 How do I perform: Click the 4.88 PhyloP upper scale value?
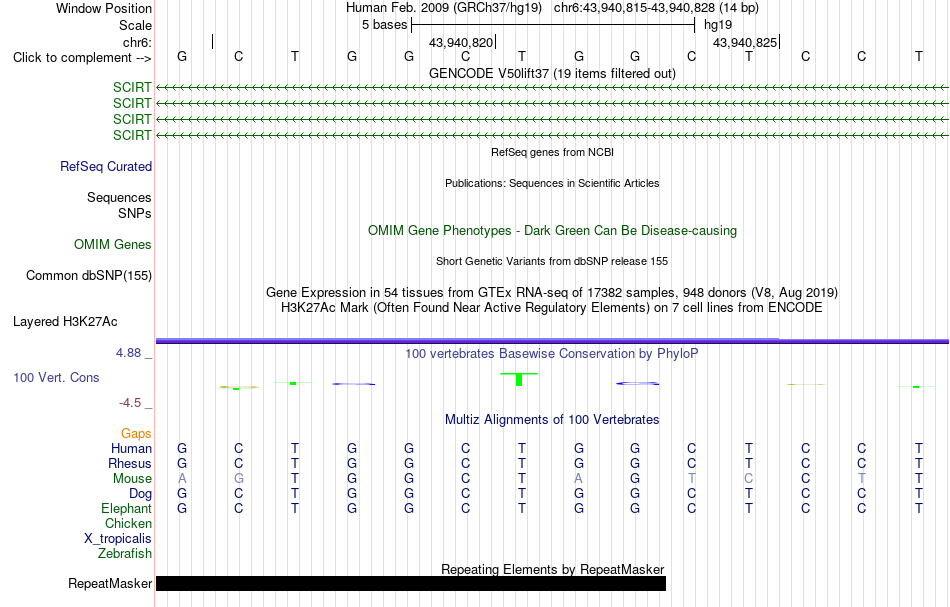click(128, 353)
